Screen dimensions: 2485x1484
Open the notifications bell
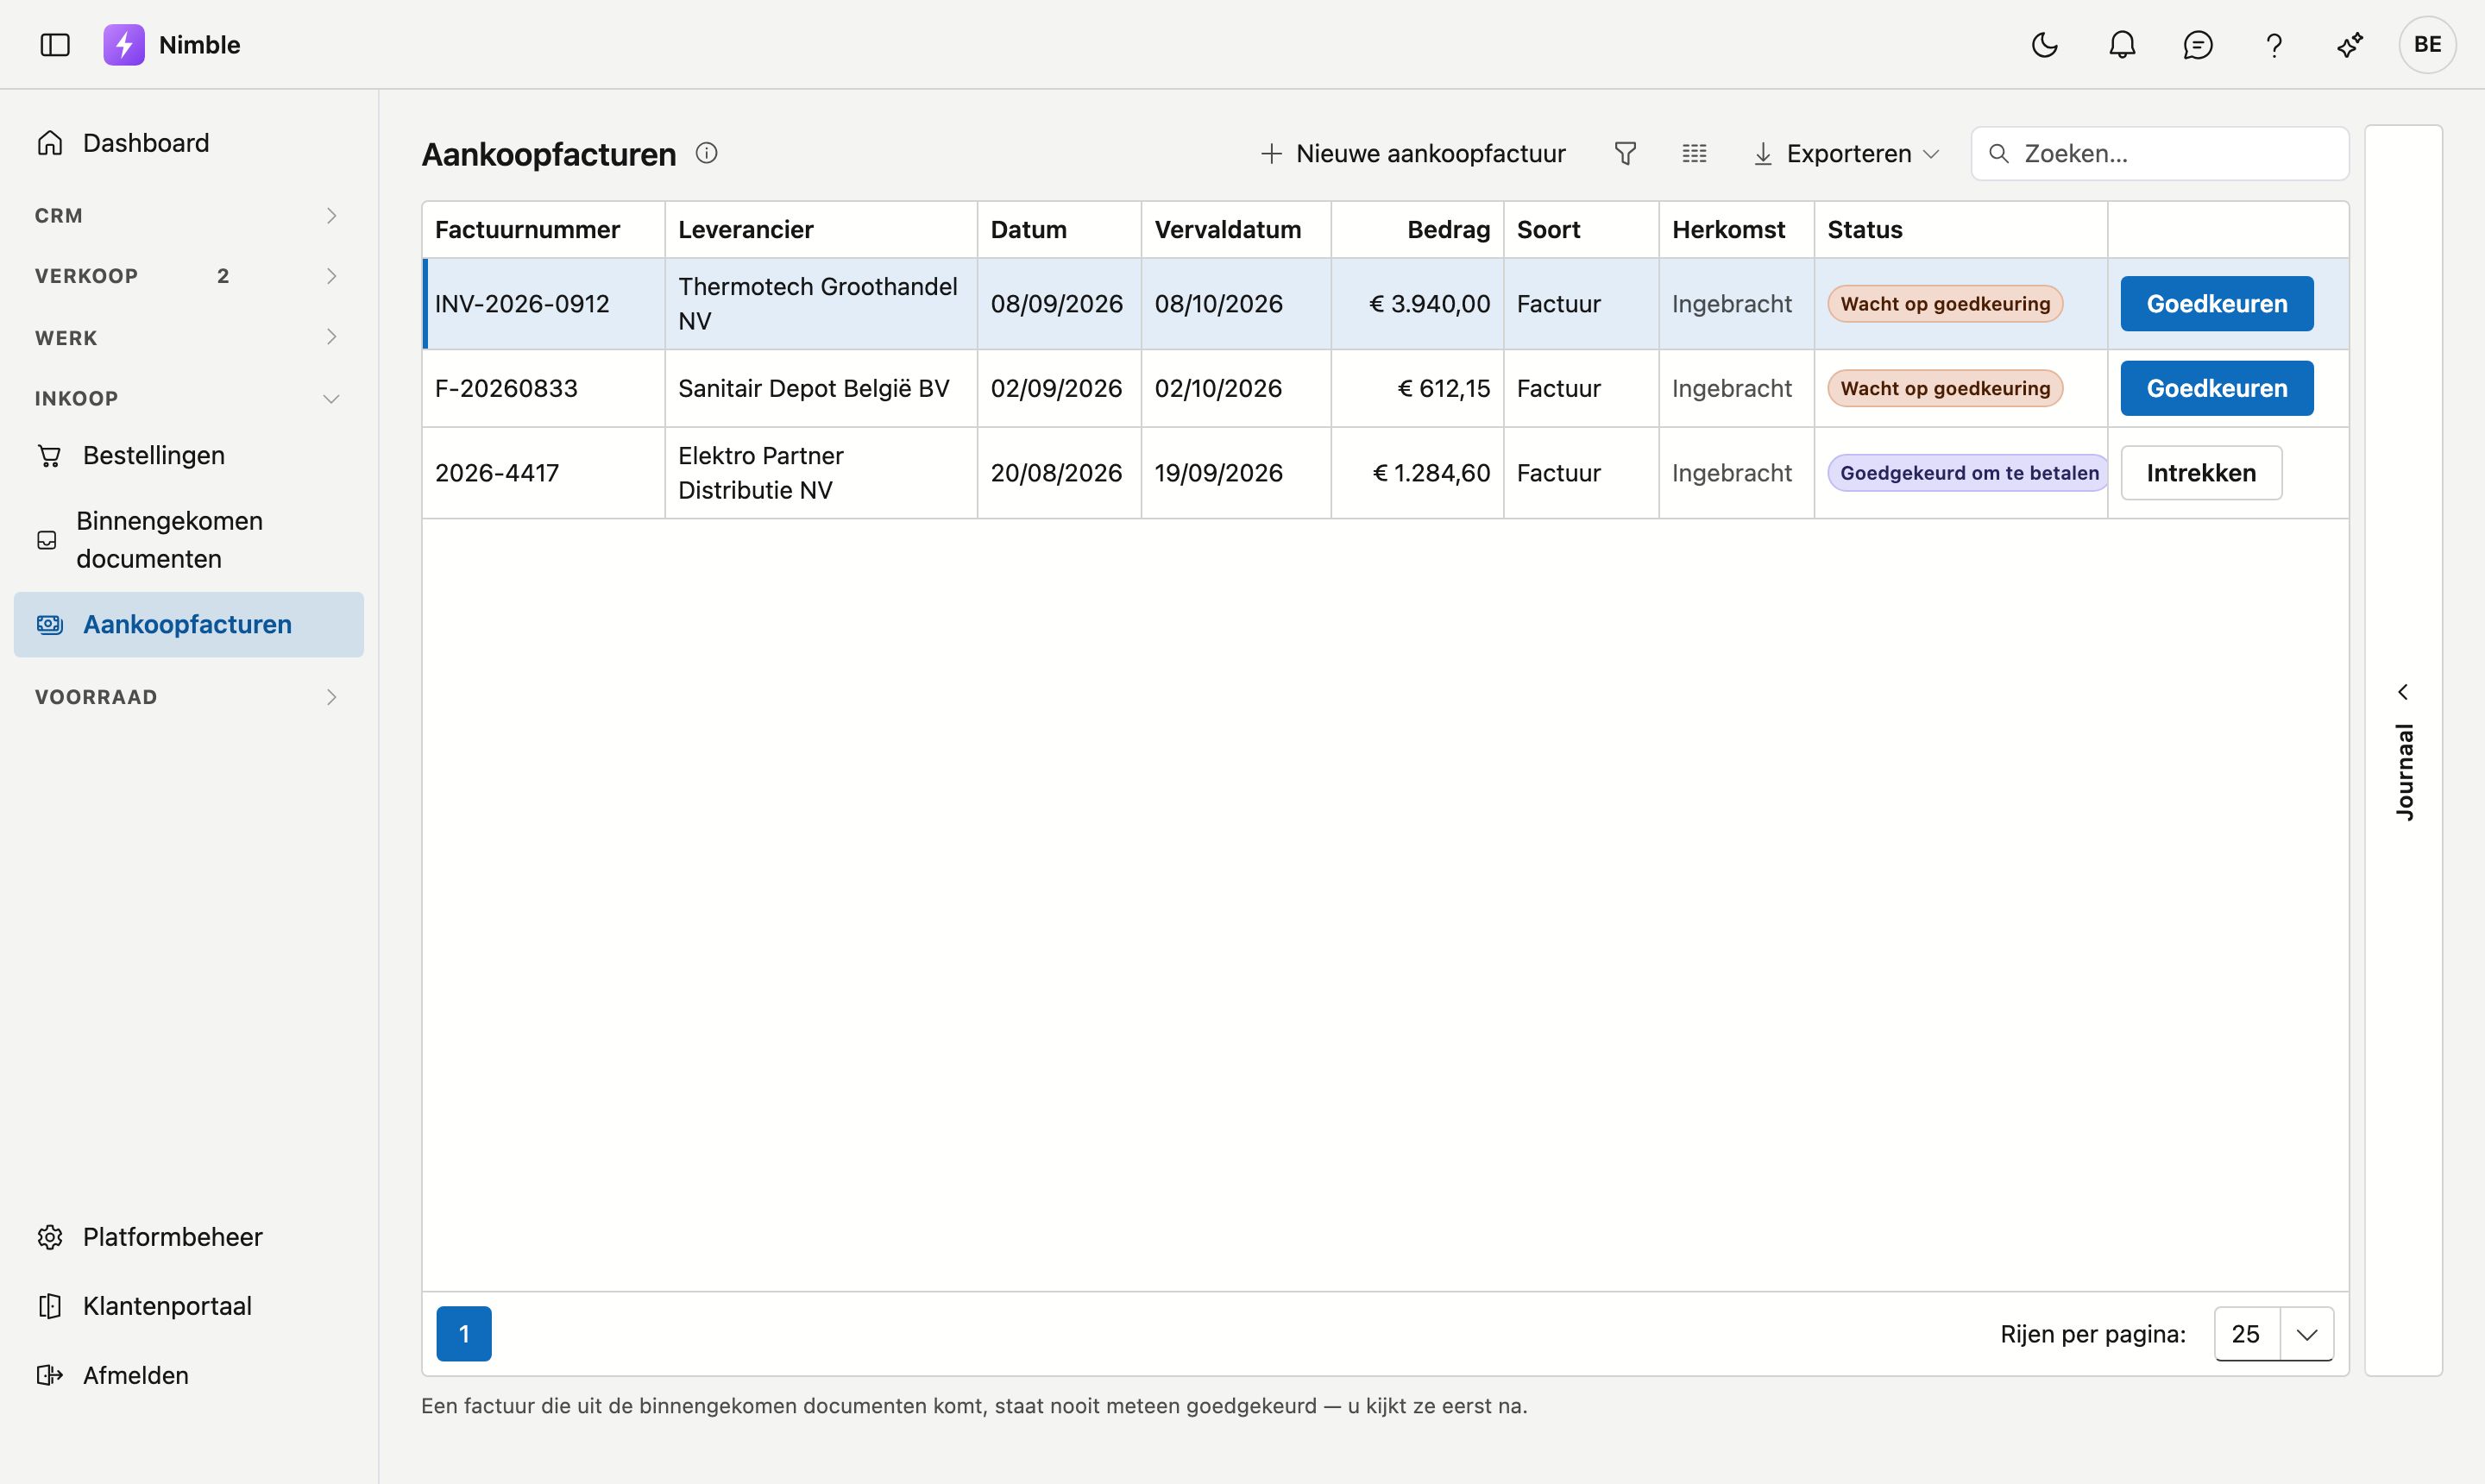click(x=2122, y=45)
